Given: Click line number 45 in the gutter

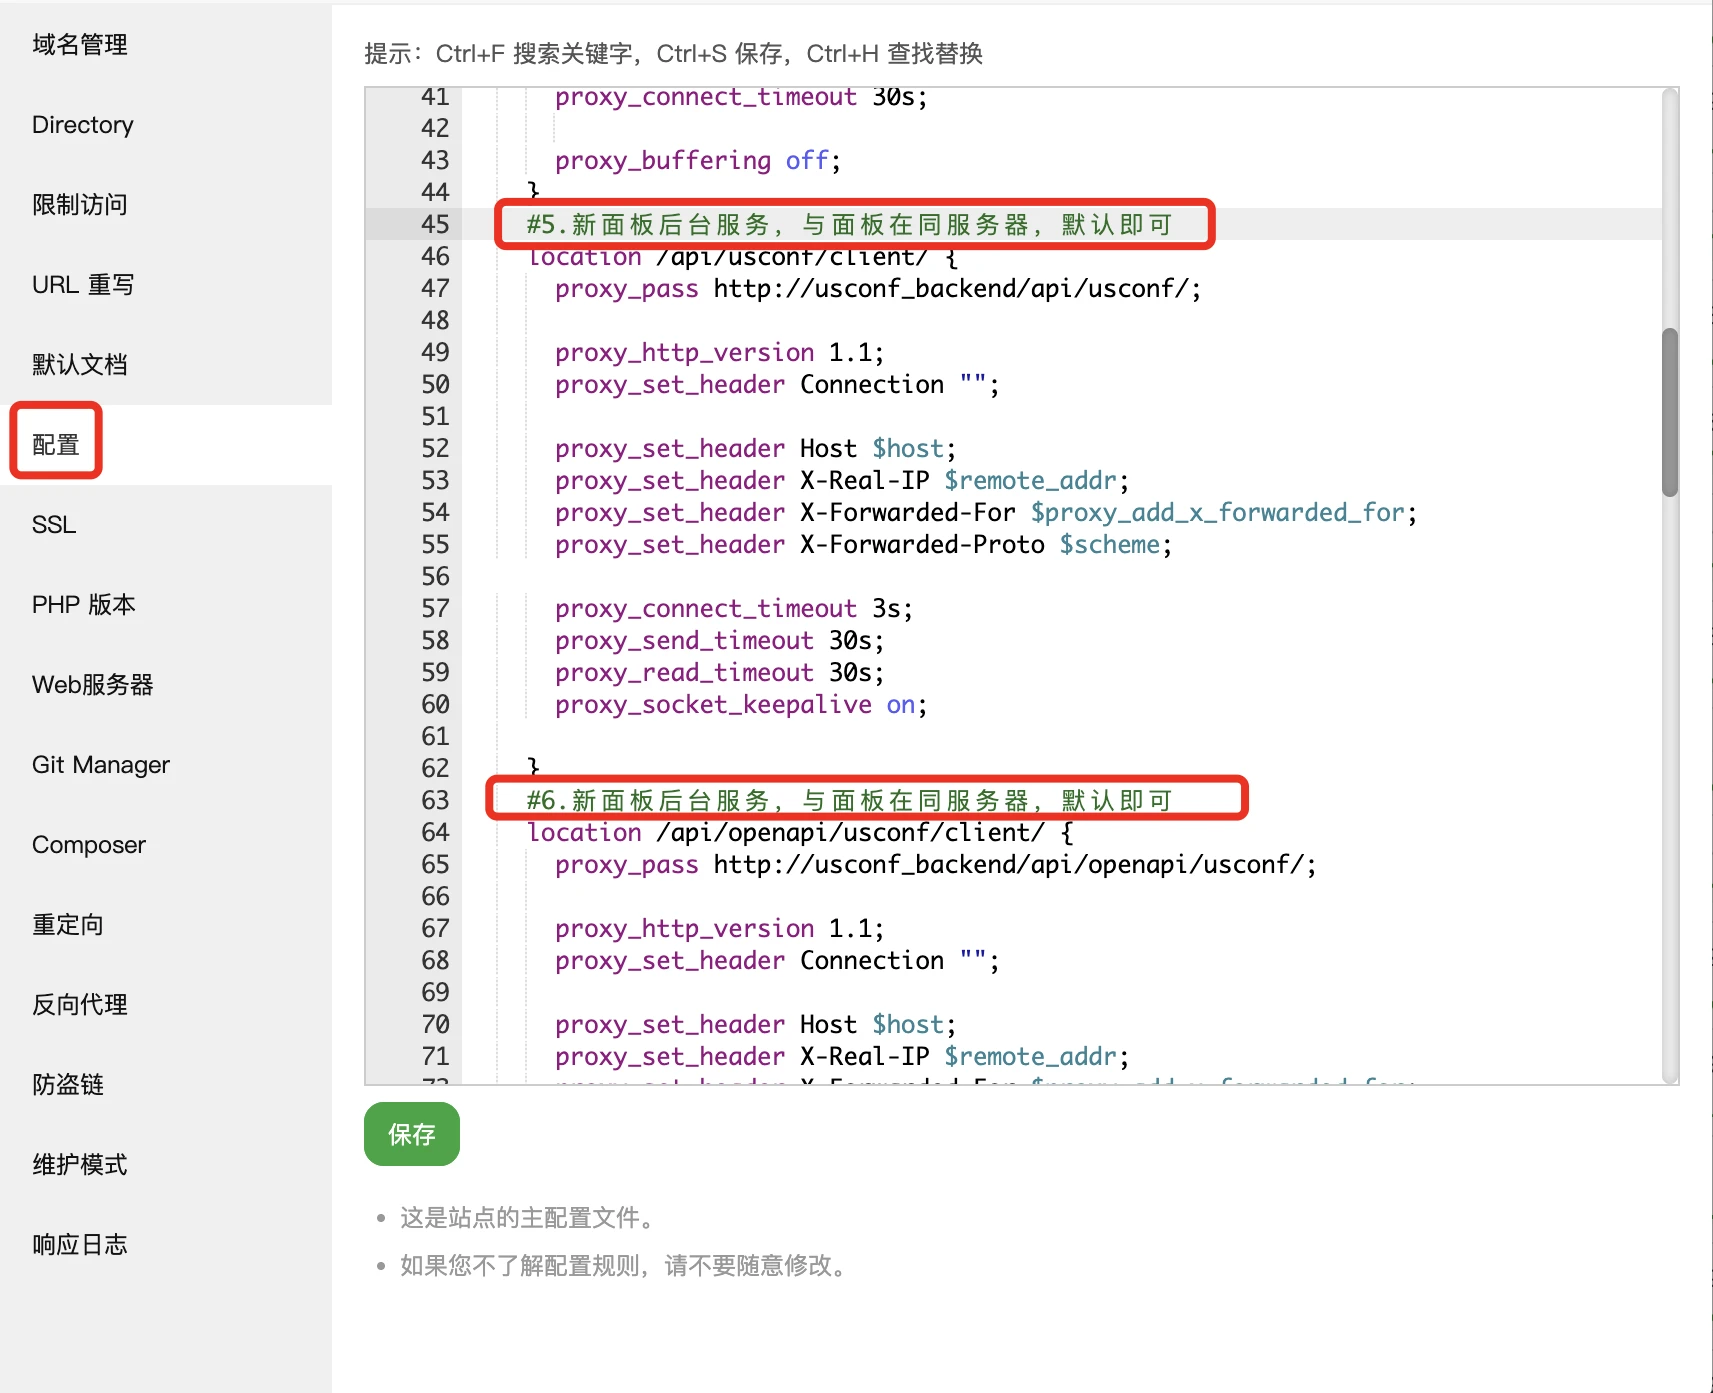Looking at the screenshot, I should [x=435, y=224].
